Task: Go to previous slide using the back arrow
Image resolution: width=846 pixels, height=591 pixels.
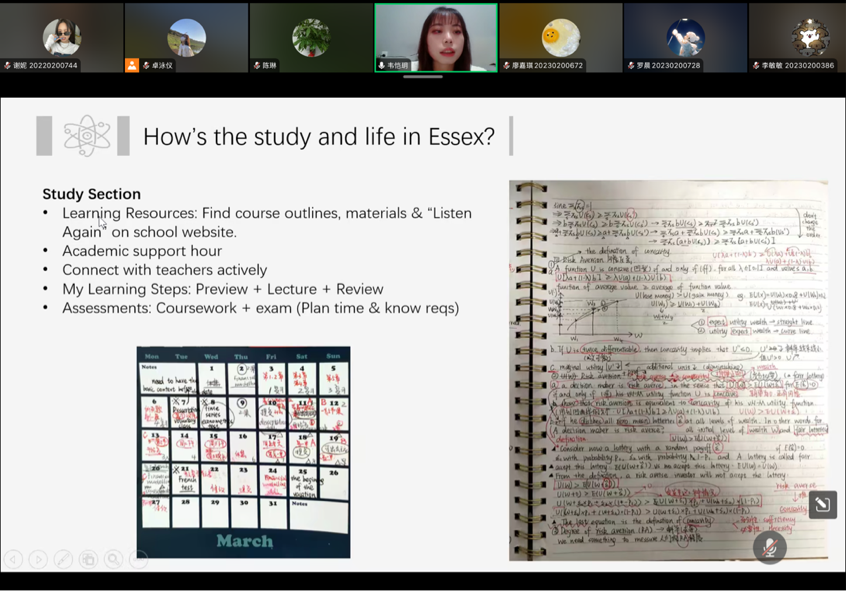Action: click(x=13, y=560)
